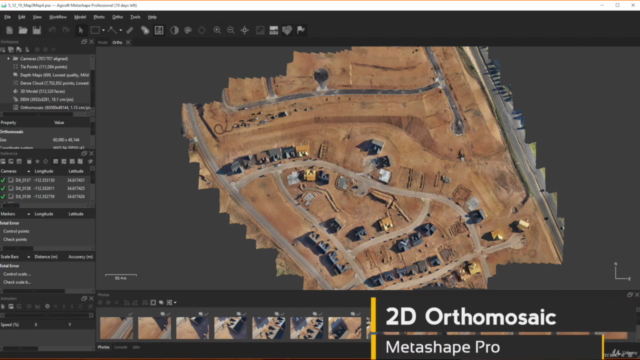
Task: Sort by the Scale Bars column header arrow
Action: [x=28, y=257]
